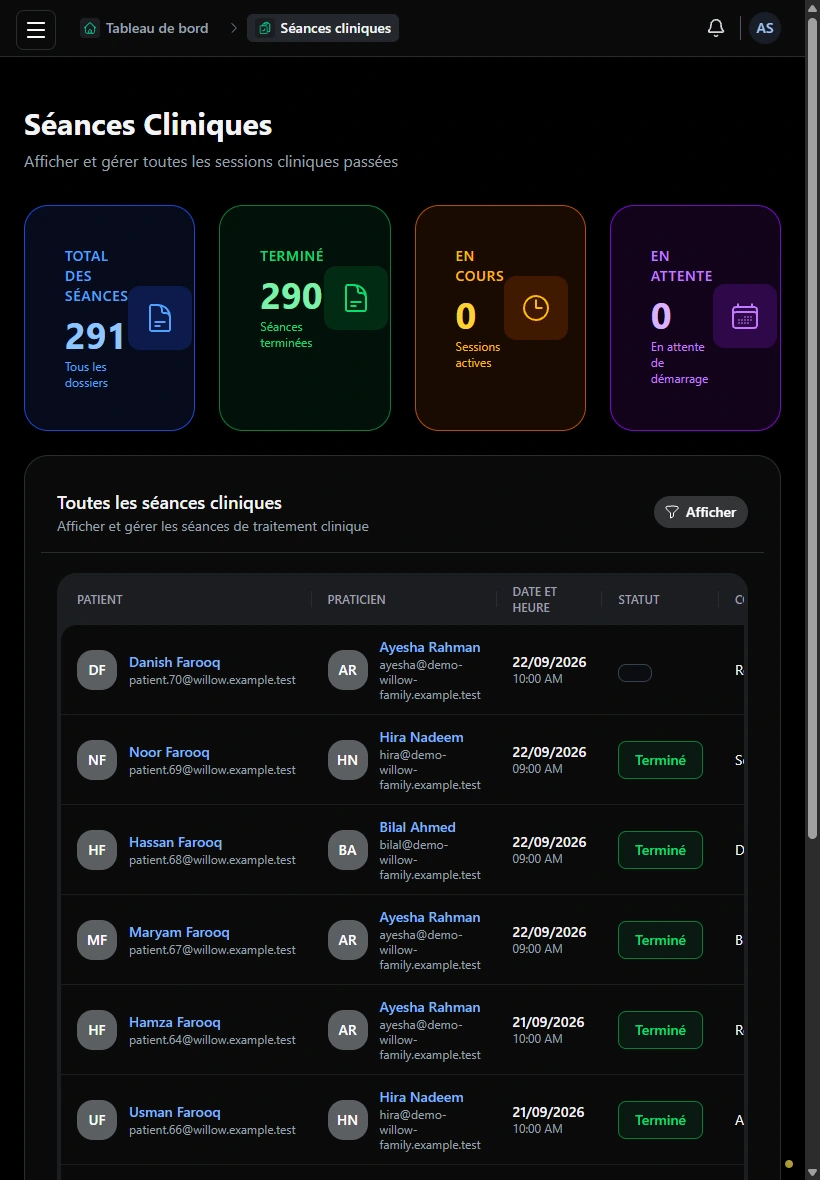Image resolution: width=820 pixels, height=1180 pixels.
Task: Click the Toutes les séances cliniques heading
Action: click(169, 503)
